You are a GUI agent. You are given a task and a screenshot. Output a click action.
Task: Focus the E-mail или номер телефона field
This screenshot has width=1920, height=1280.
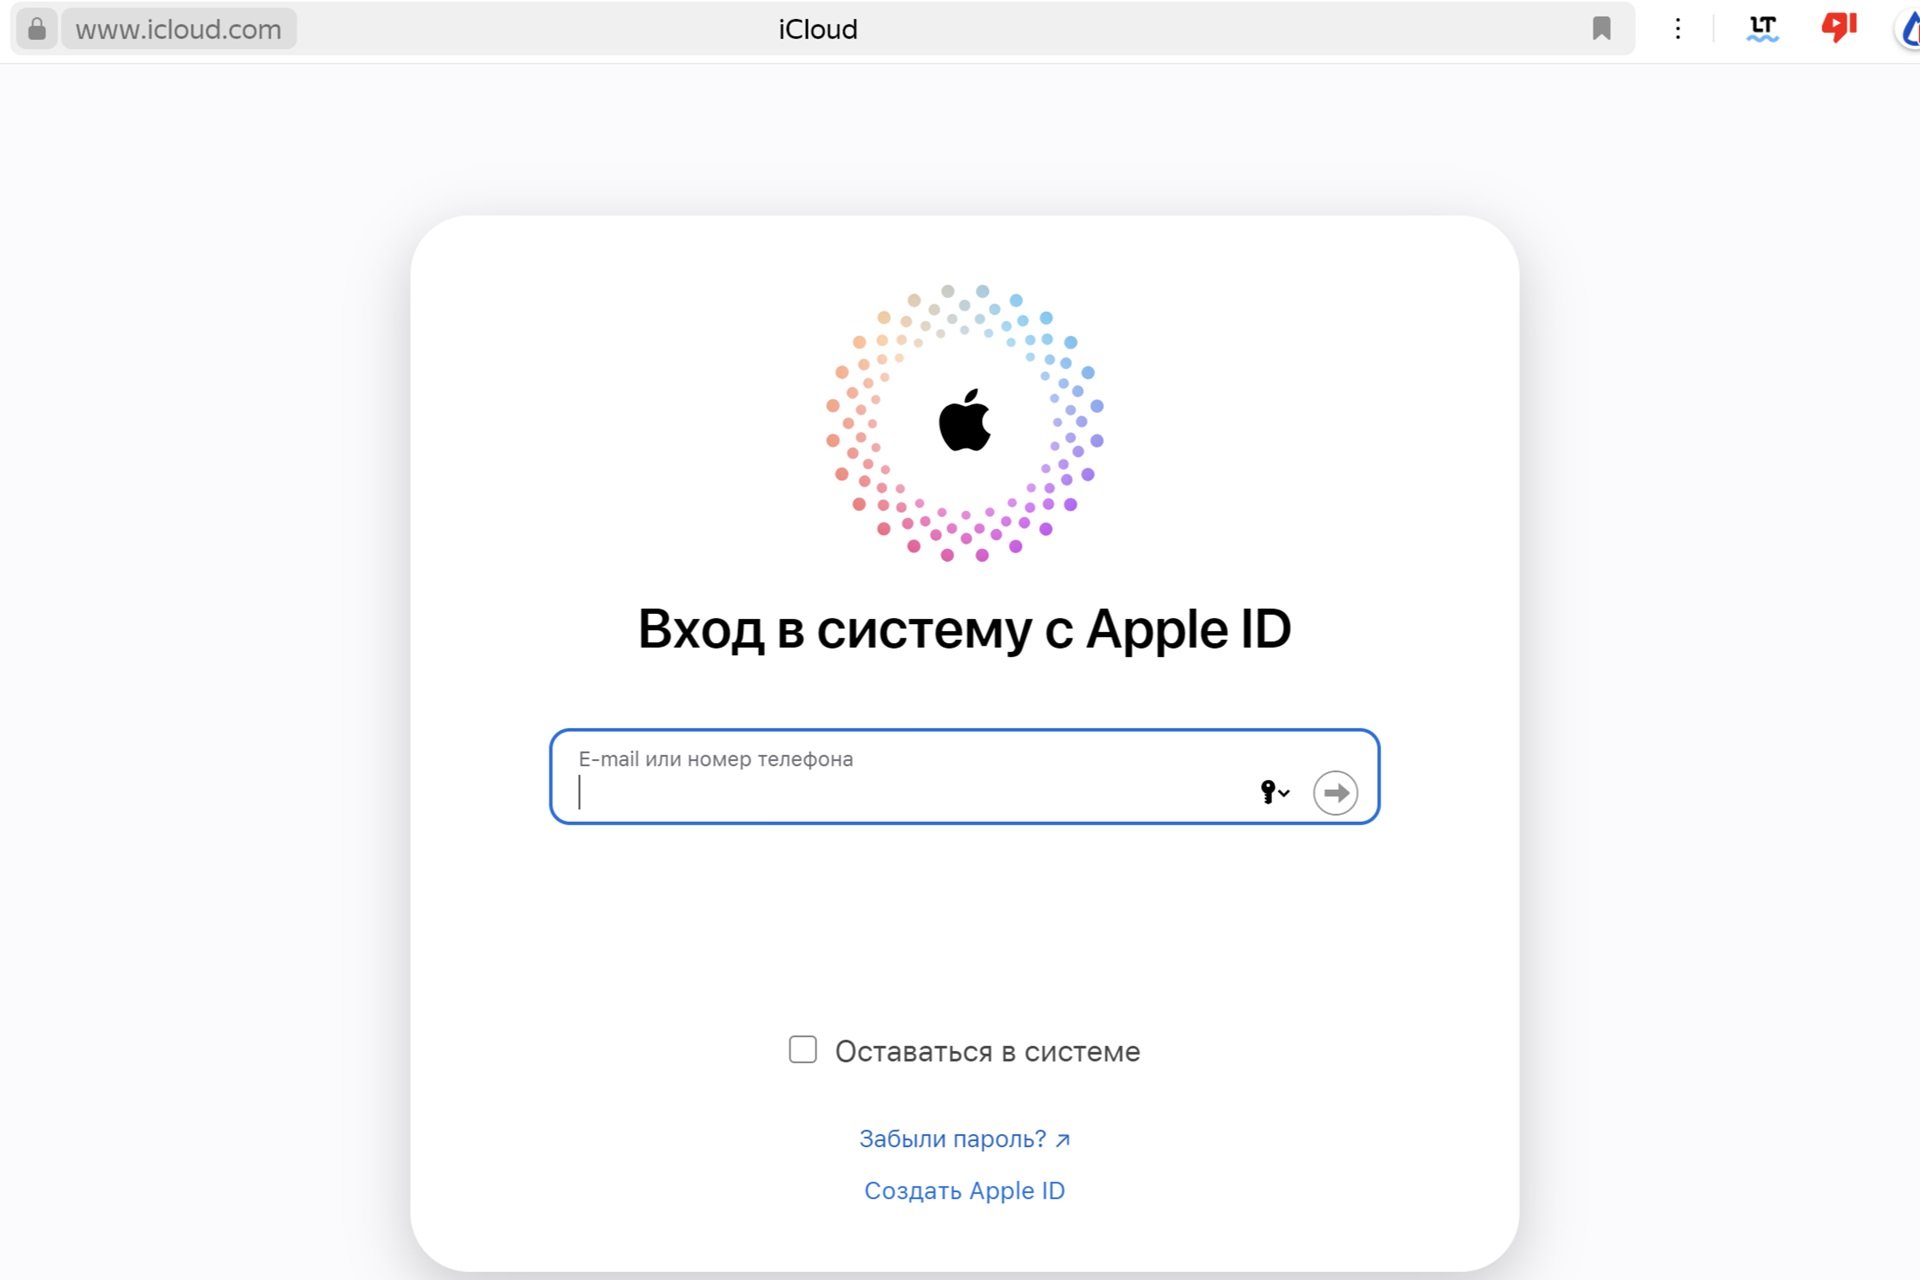[x=964, y=777]
